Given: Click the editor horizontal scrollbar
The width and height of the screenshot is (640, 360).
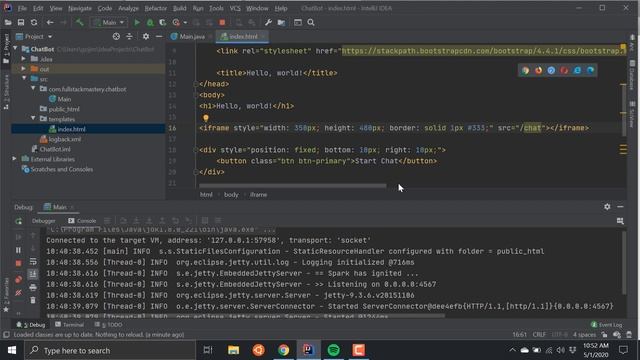Looking at the screenshot, I should [292, 186].
